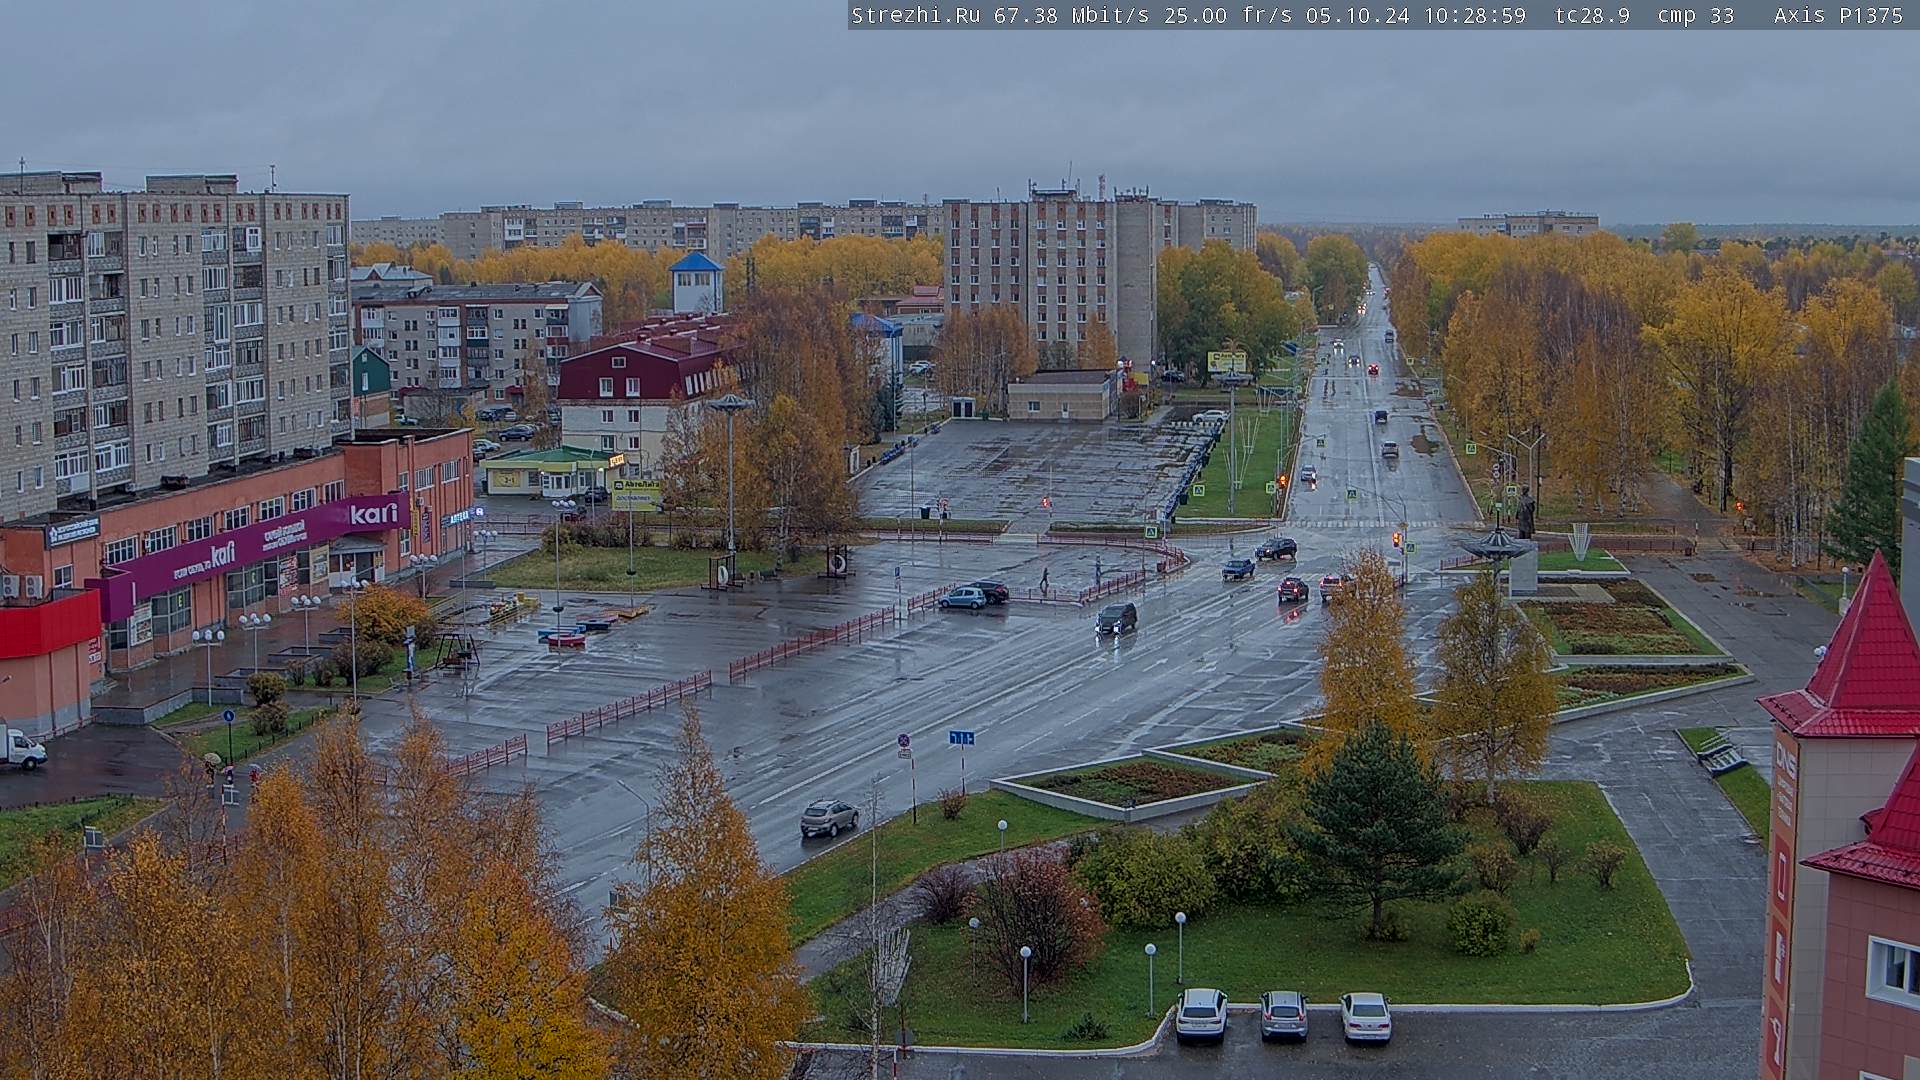
Task: Select the "67.38 Mbit/s" bitrate readout
Action: 1072,15
